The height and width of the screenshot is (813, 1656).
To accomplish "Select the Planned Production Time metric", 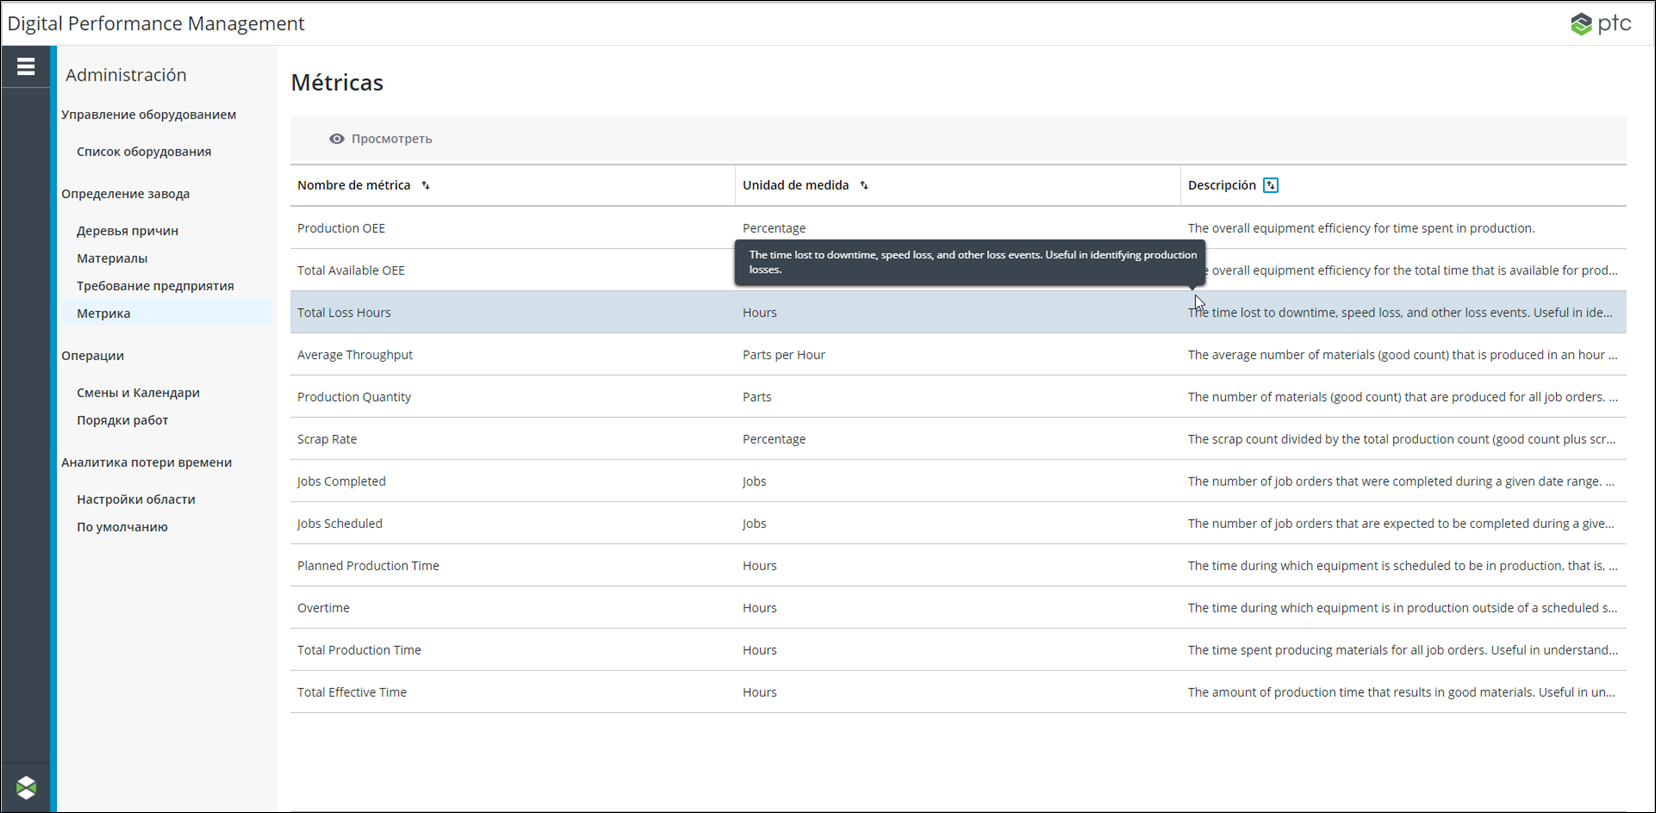I will tap(958, 565).
